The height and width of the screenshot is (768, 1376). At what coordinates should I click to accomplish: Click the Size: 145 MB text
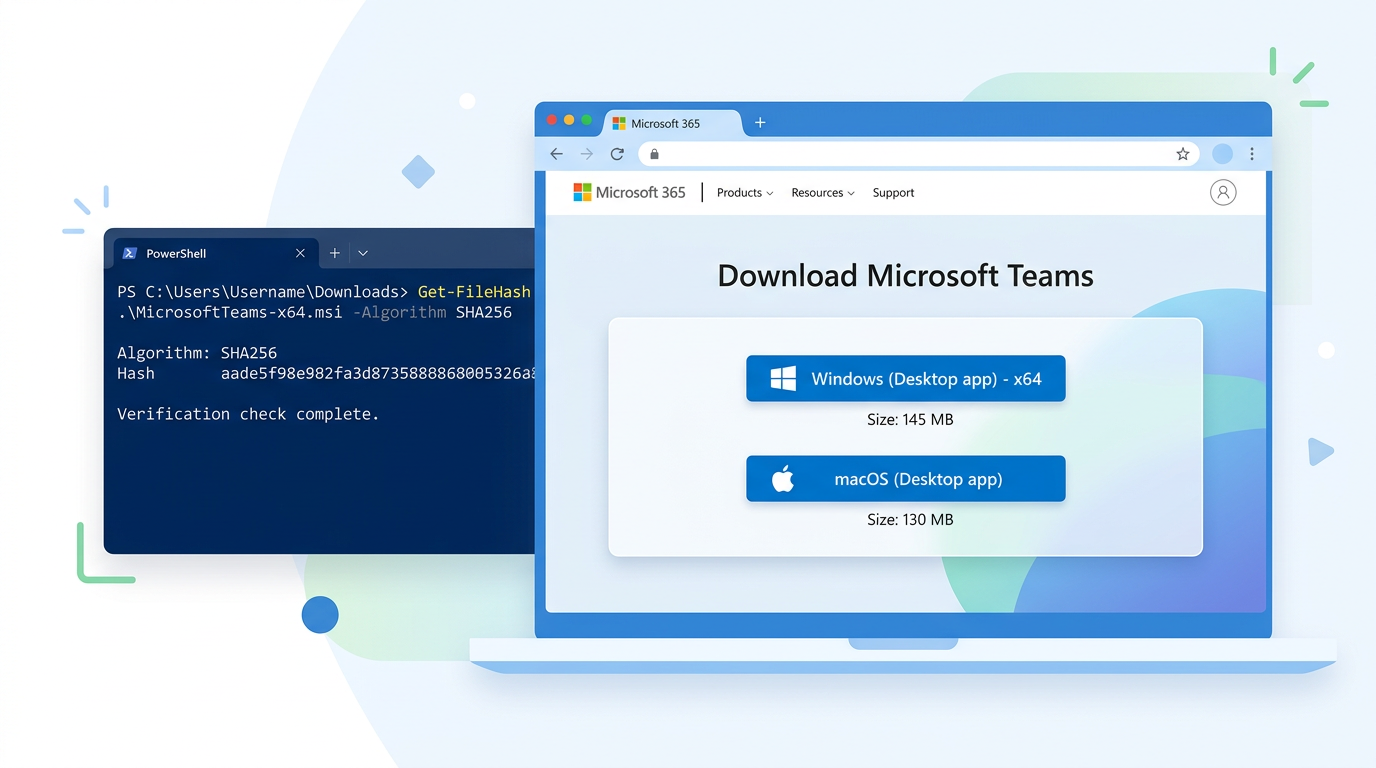click(910, 419)
